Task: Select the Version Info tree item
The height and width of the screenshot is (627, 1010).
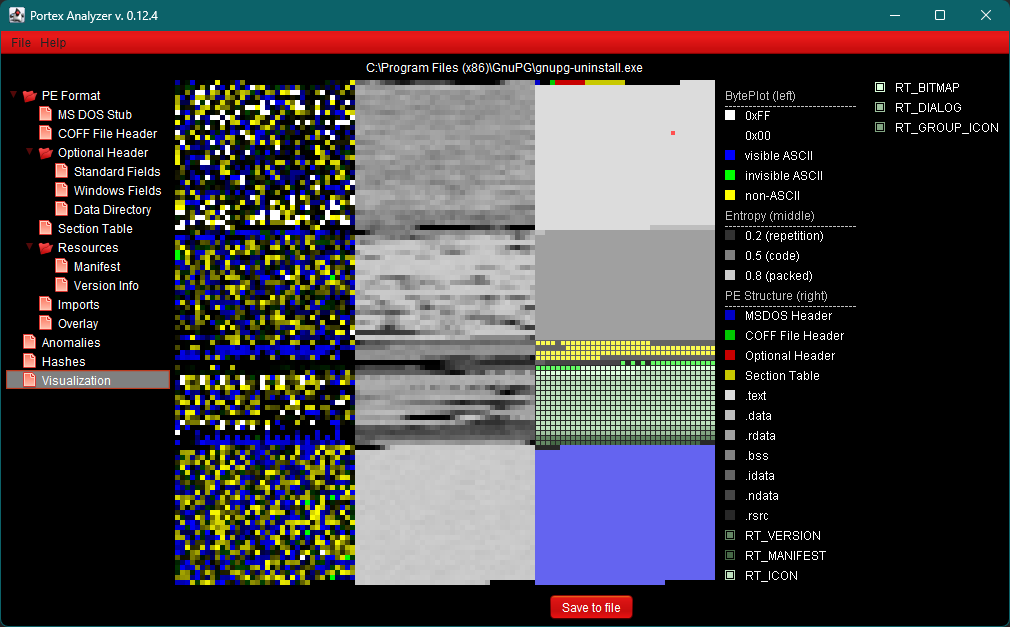Action: (x=106, y=285)
